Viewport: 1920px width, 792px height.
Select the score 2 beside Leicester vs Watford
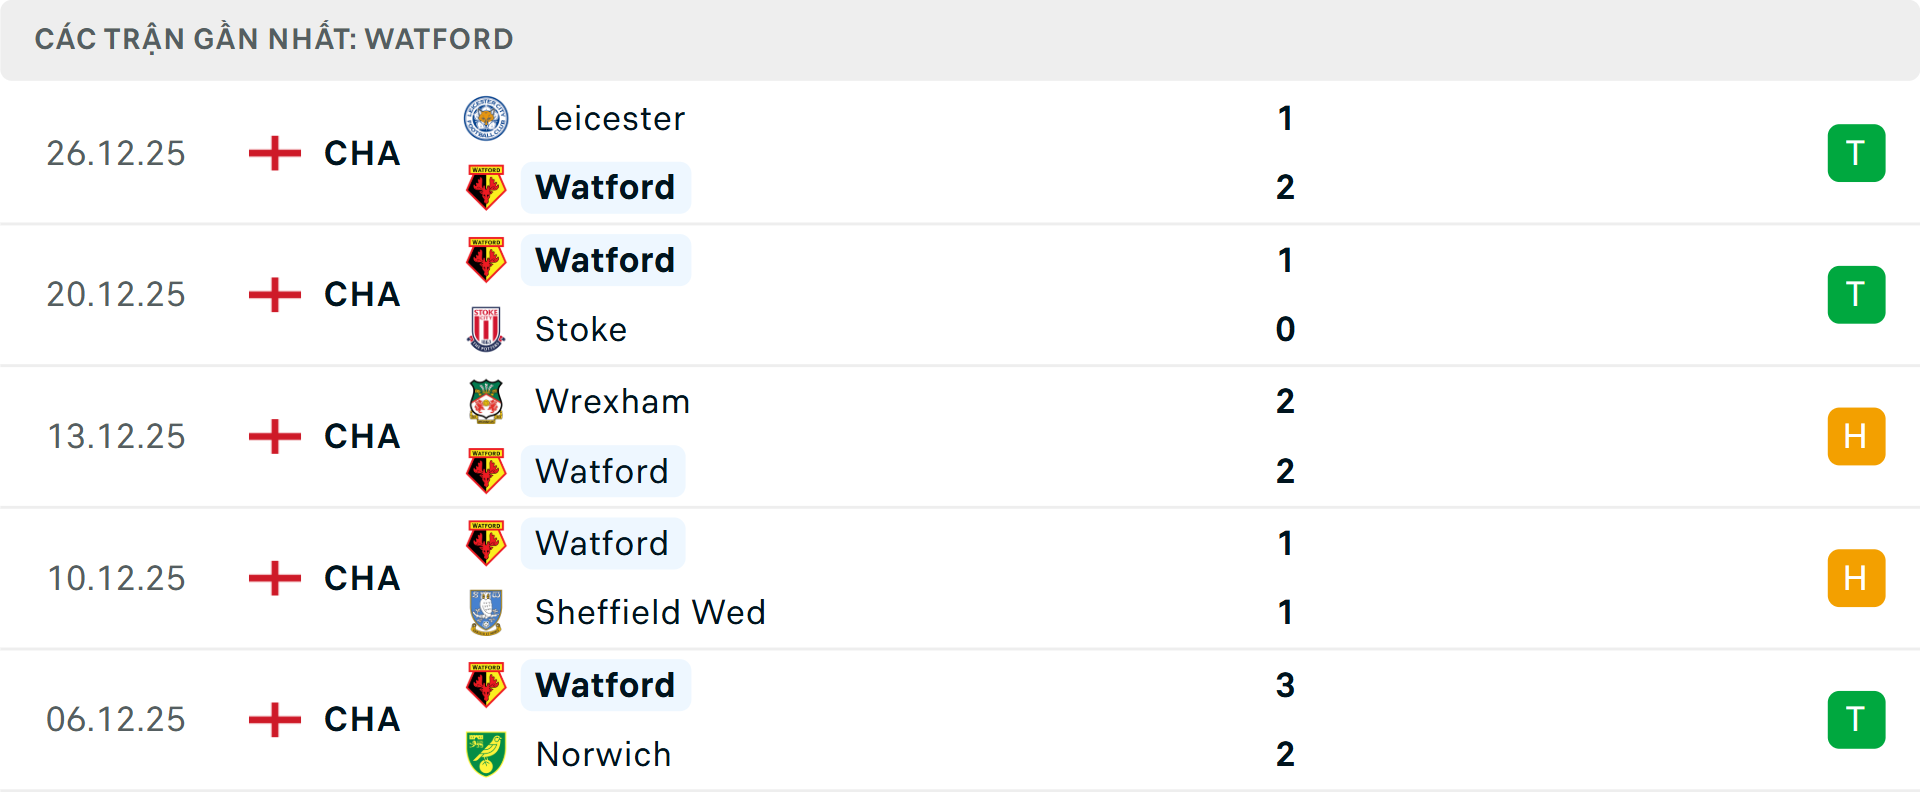pyautogui.click(x=1286, y=187)
